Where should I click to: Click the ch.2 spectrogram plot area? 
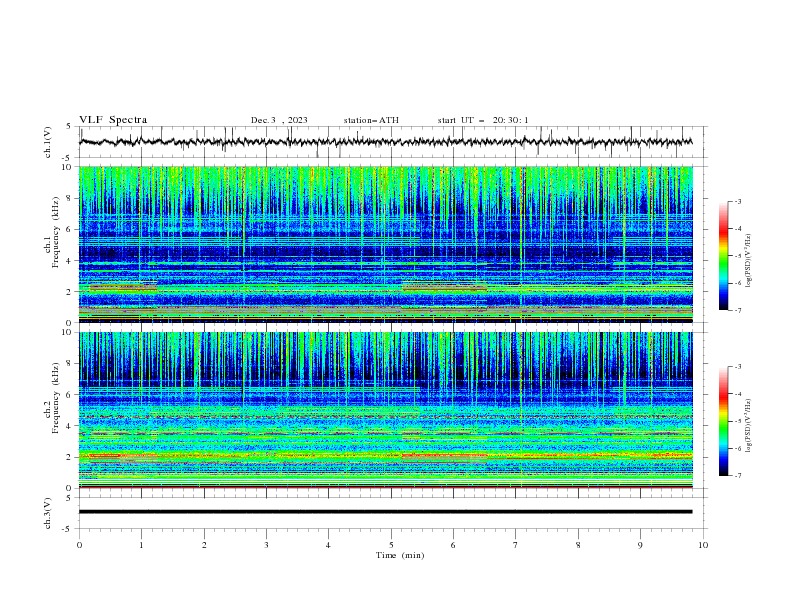pyautogui.click(x=386, y=410)
